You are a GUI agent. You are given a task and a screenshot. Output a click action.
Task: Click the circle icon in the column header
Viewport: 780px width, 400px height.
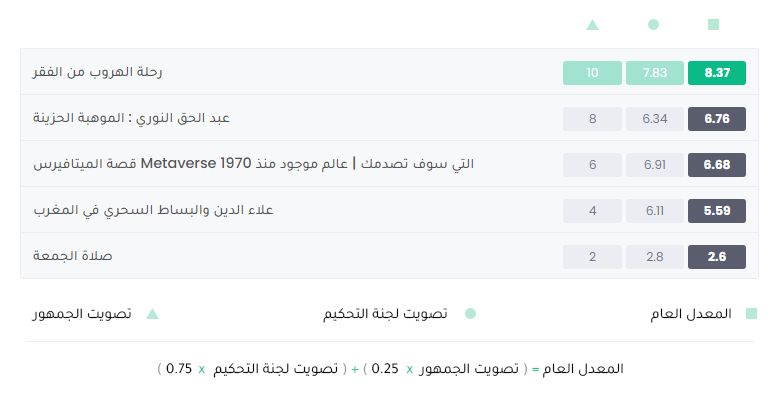pos(654,24)
